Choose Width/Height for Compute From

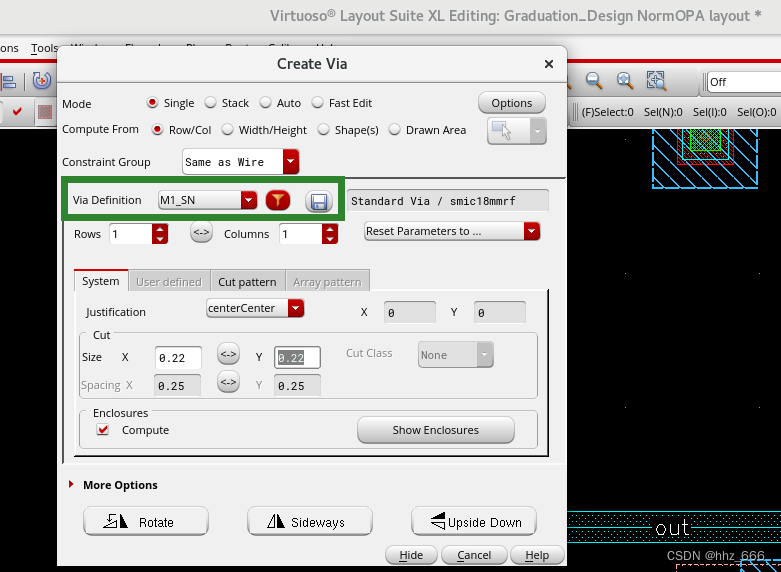(228, 130)
